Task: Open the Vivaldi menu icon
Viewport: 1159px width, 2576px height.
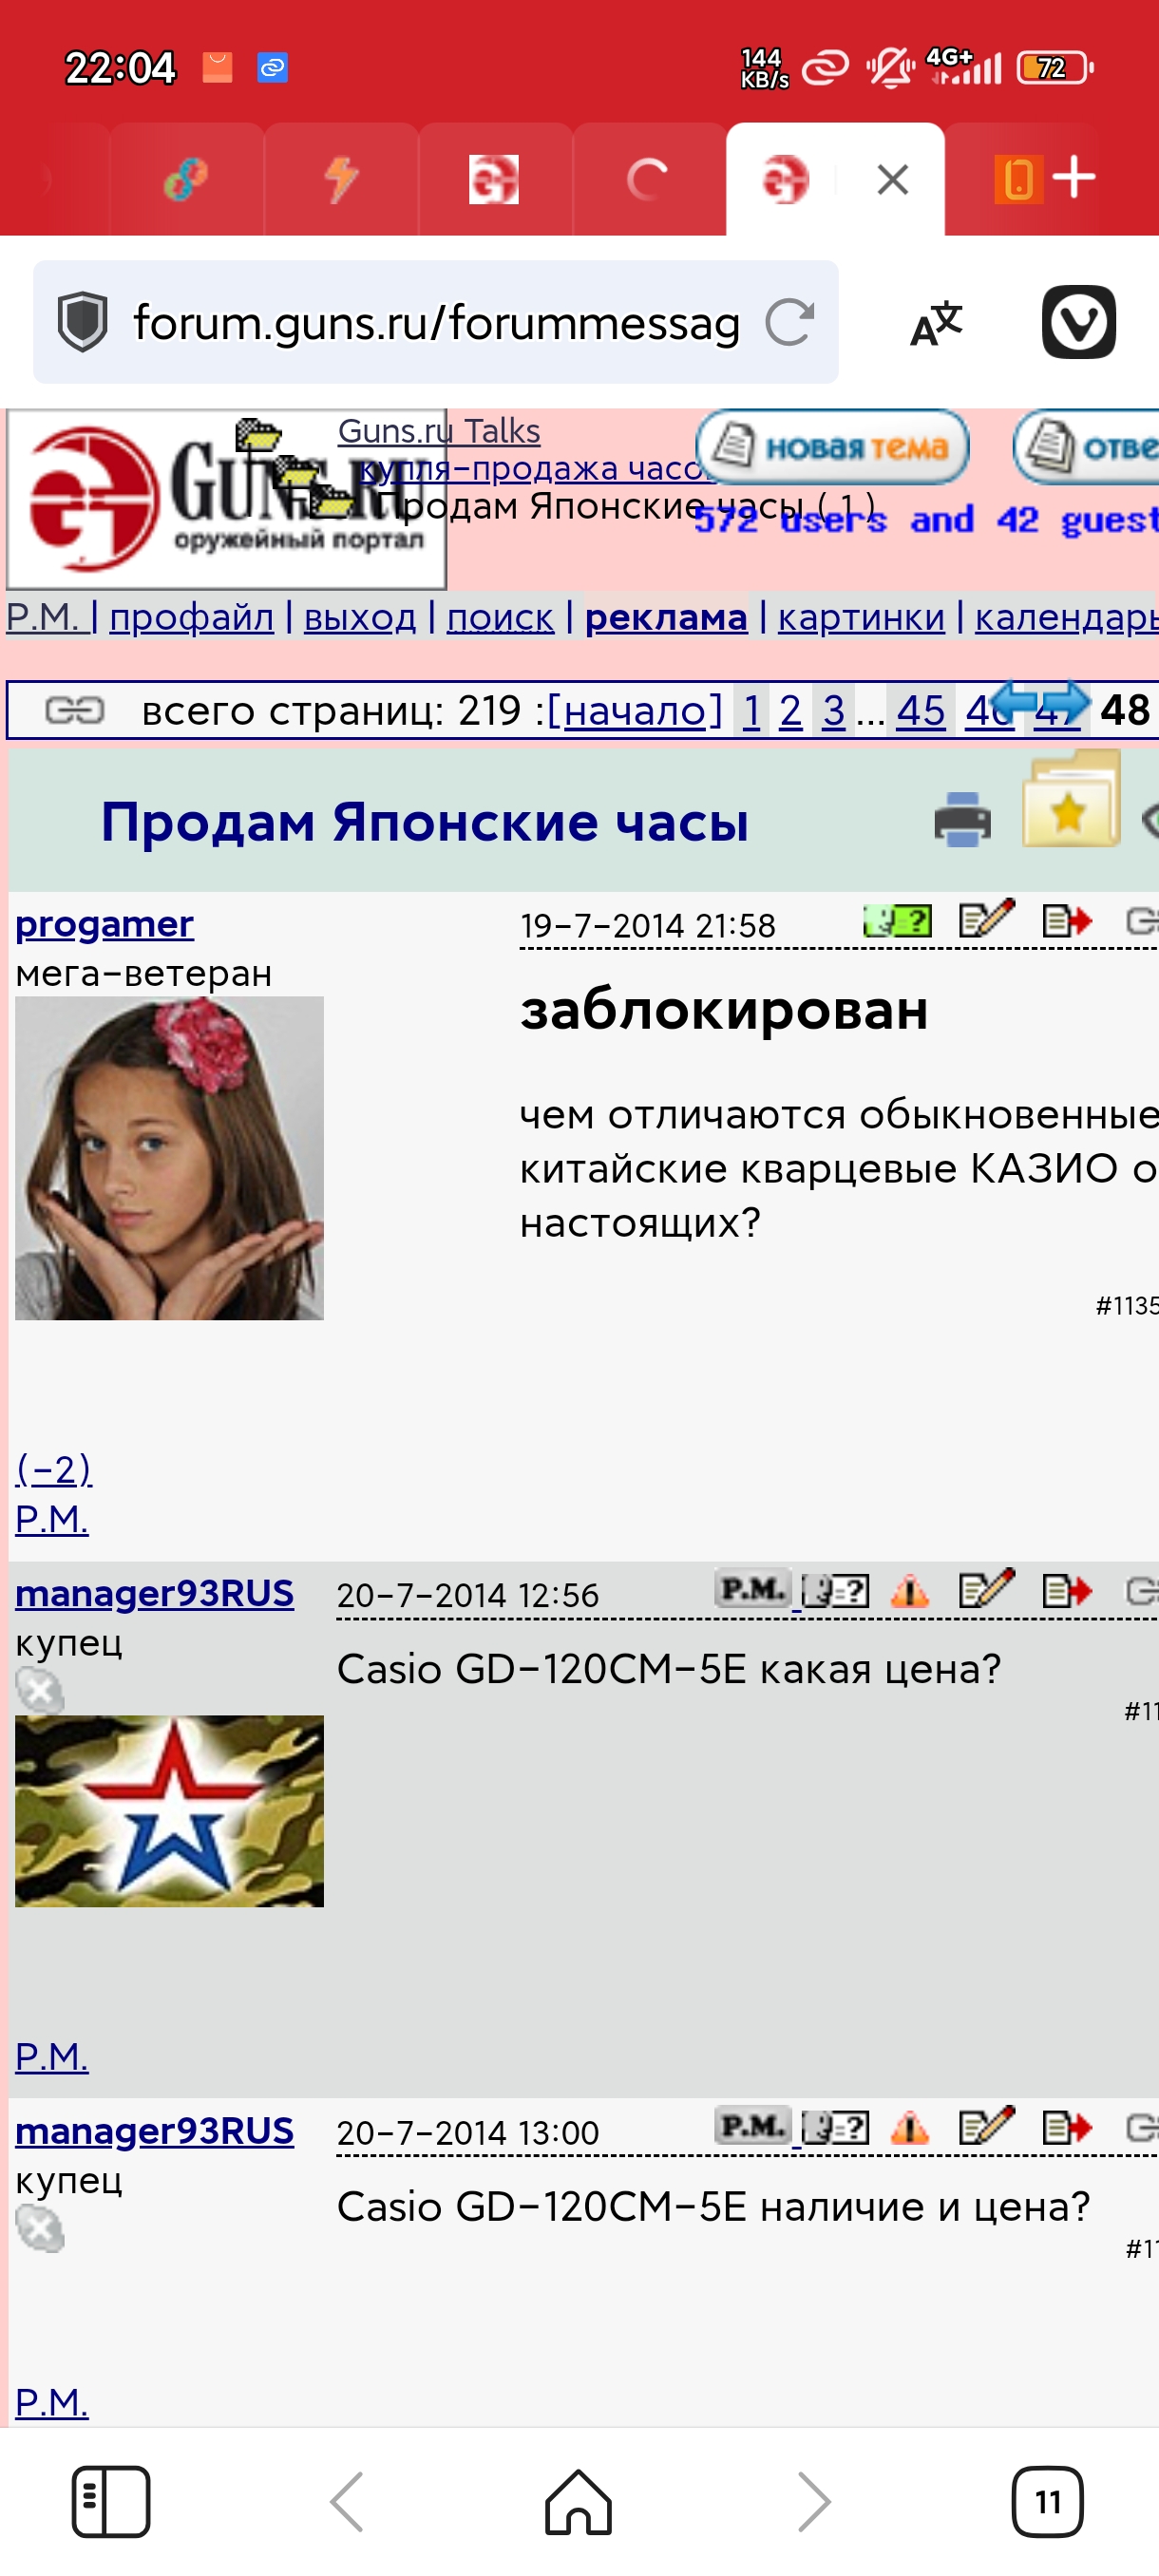Action: click(x=1078, y=322)
